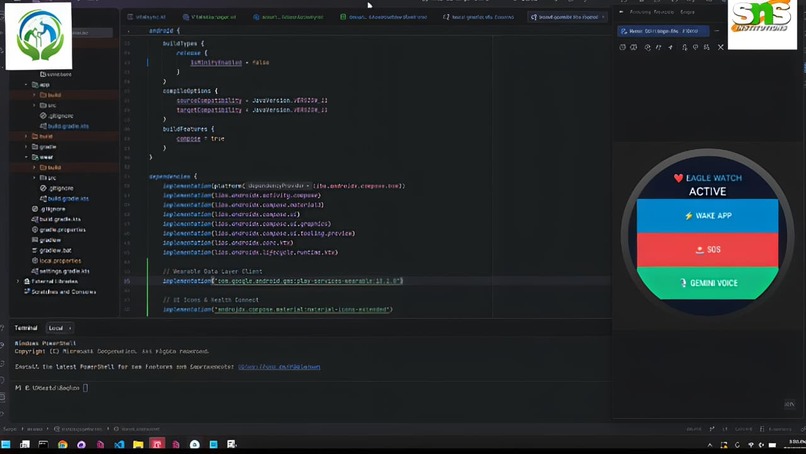Viewport: 806px width, 454px height.
Task: Open Chrome from the taskbar
Action: coord(63,444)
